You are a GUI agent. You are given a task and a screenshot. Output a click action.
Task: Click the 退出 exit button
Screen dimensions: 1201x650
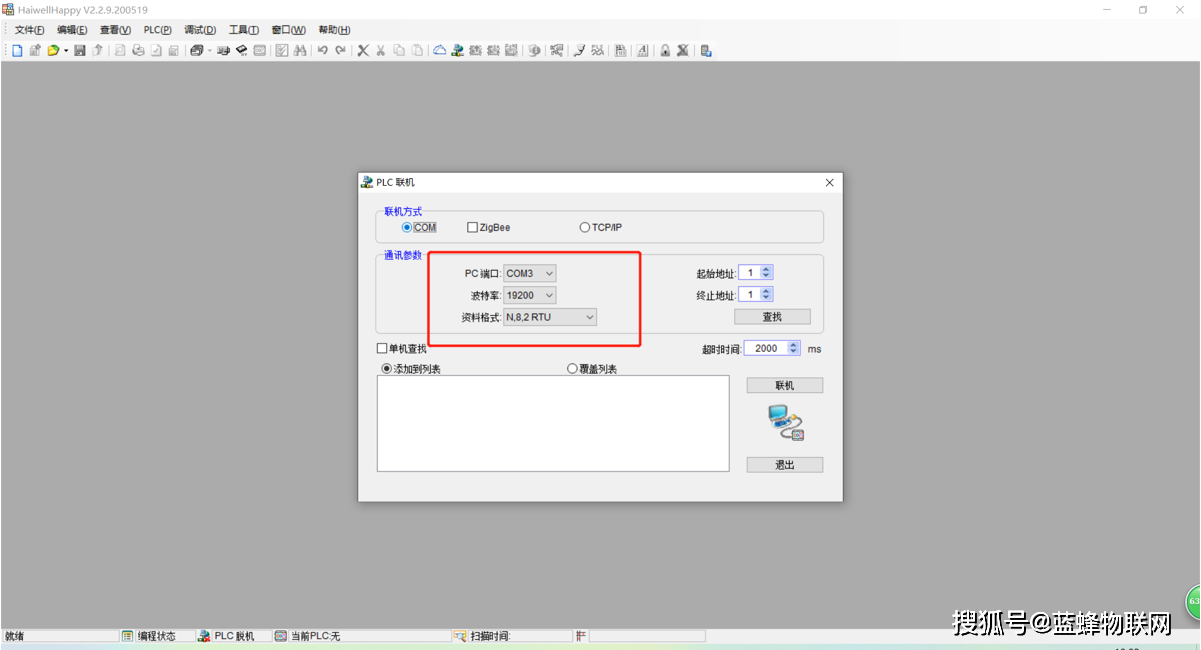click(x=785, y=465)
